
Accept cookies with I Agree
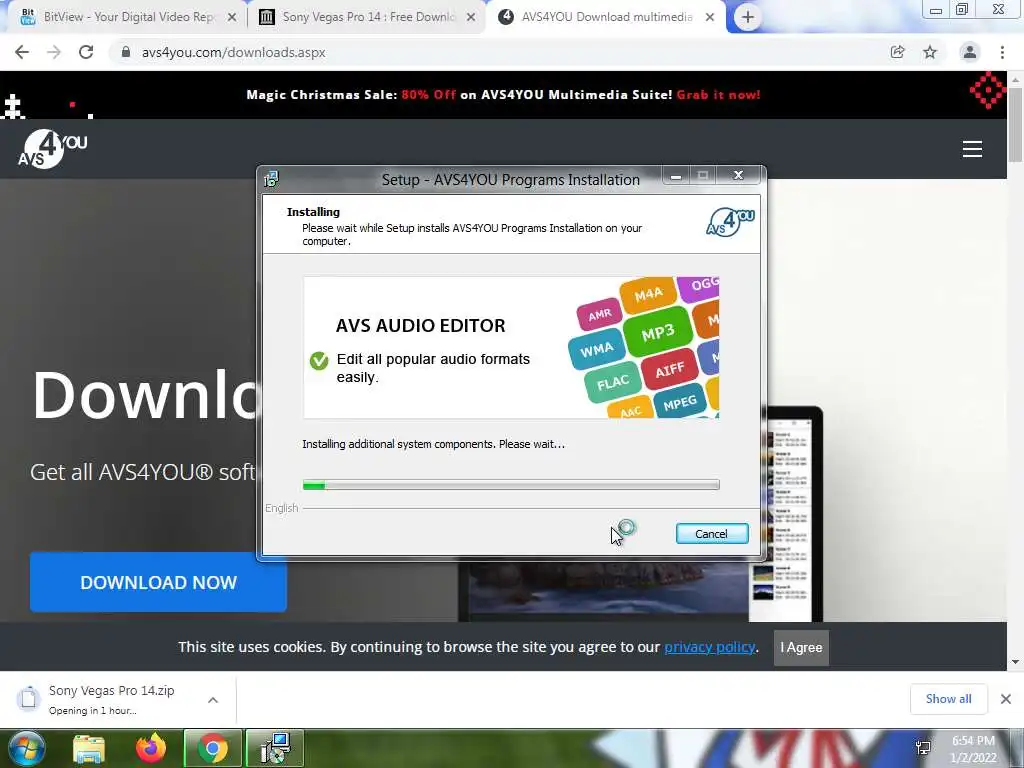click(801, 647)
